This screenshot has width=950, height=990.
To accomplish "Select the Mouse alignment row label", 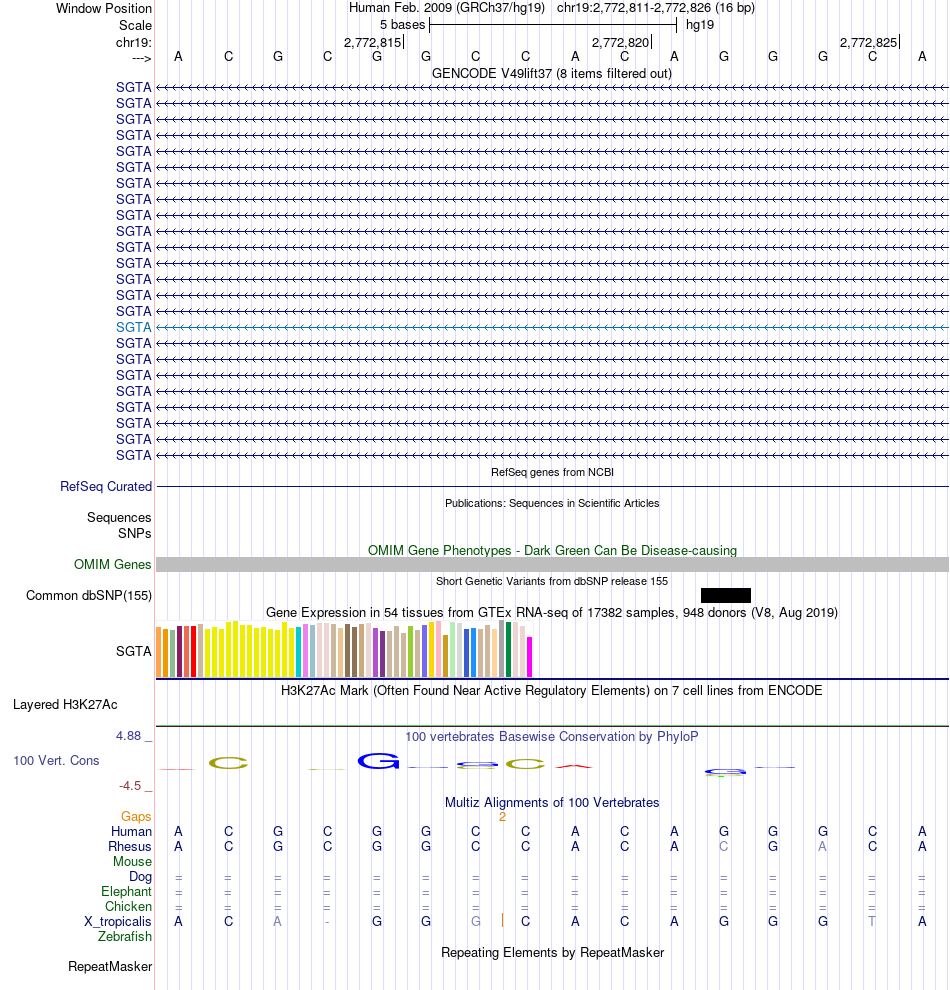I will pos(133,862).
